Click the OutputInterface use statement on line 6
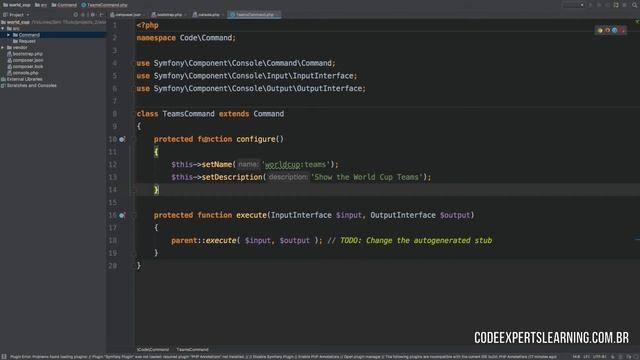640x360 pixels. [251, 89]
